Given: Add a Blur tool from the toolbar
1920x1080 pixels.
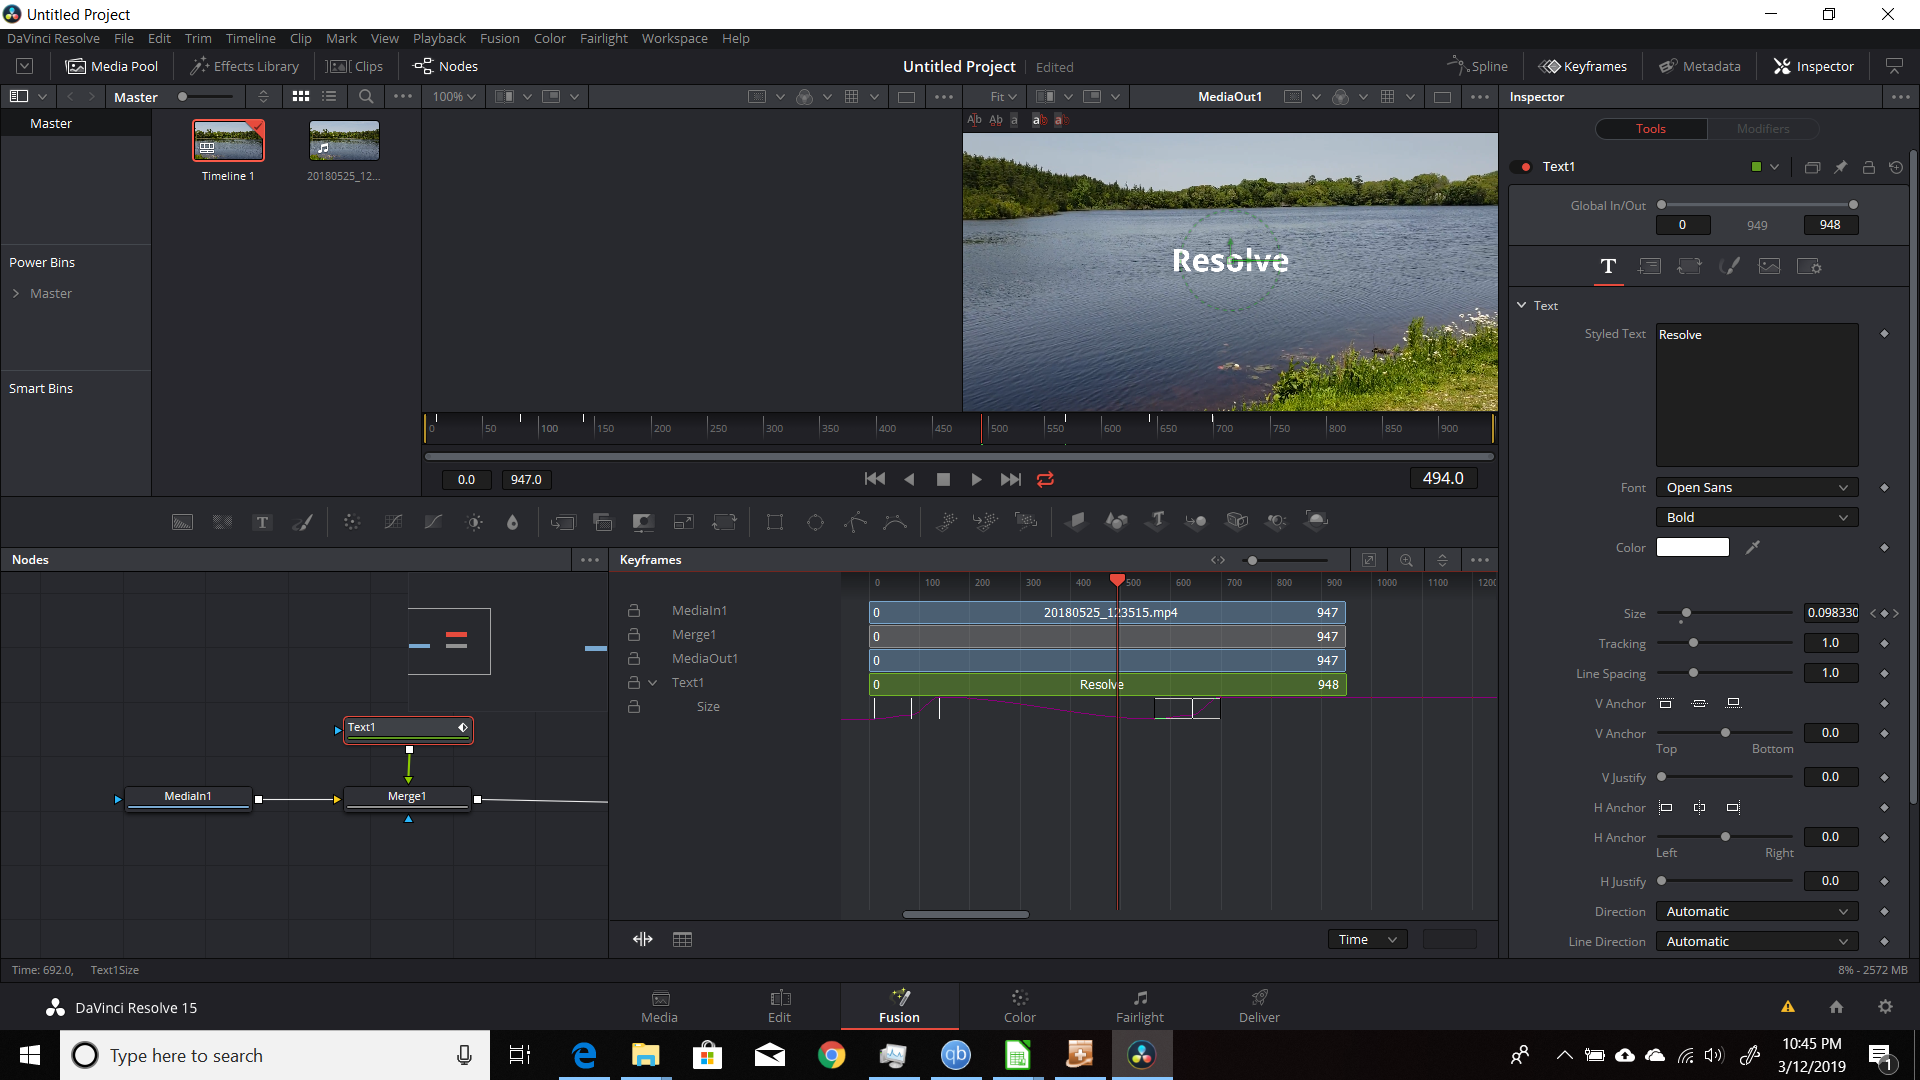Looking at the screenshot, I should point(513,522).
